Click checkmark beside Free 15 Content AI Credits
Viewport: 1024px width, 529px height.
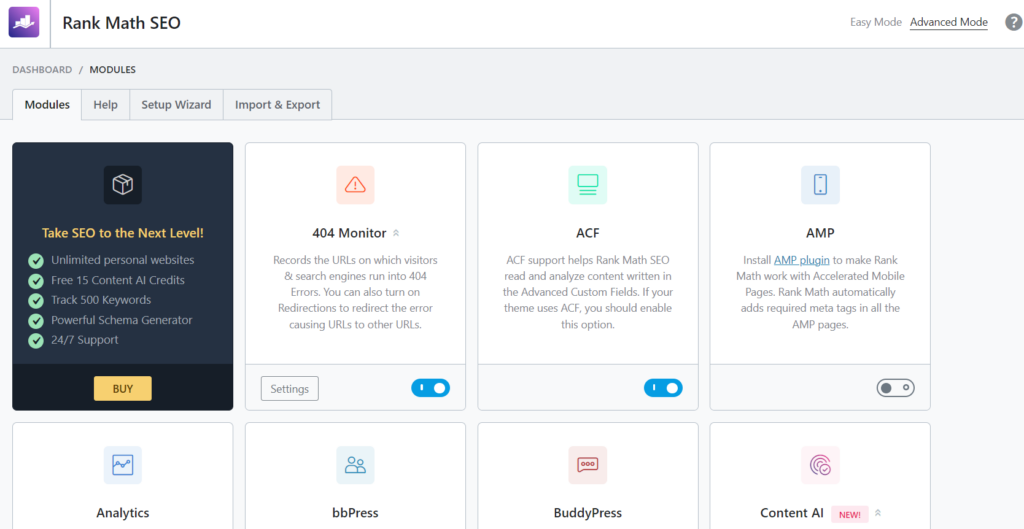click(x=36, y=281)
